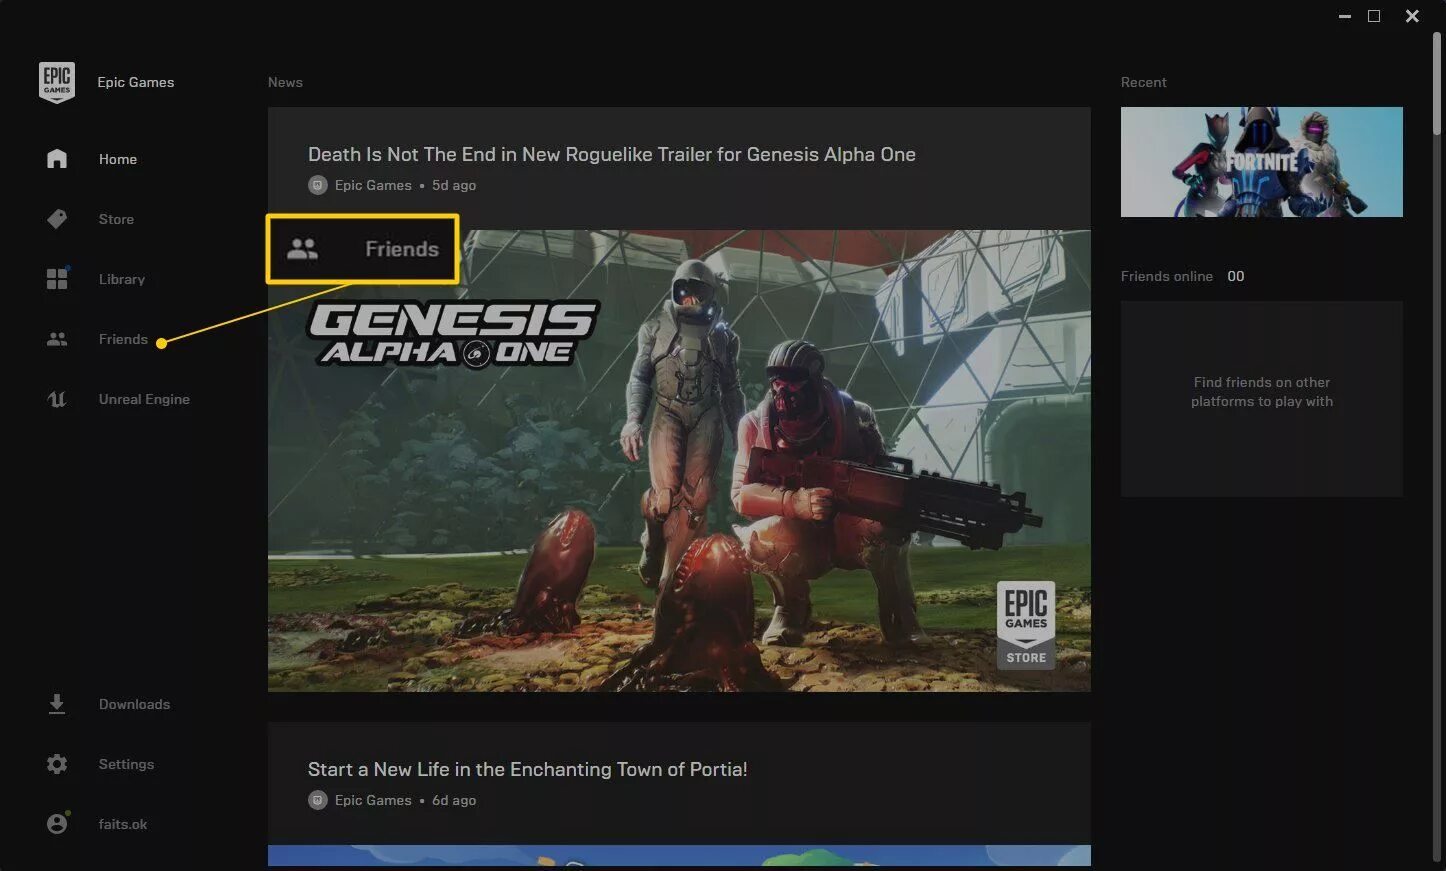Click the Unreal Engine logo icon

57,399
